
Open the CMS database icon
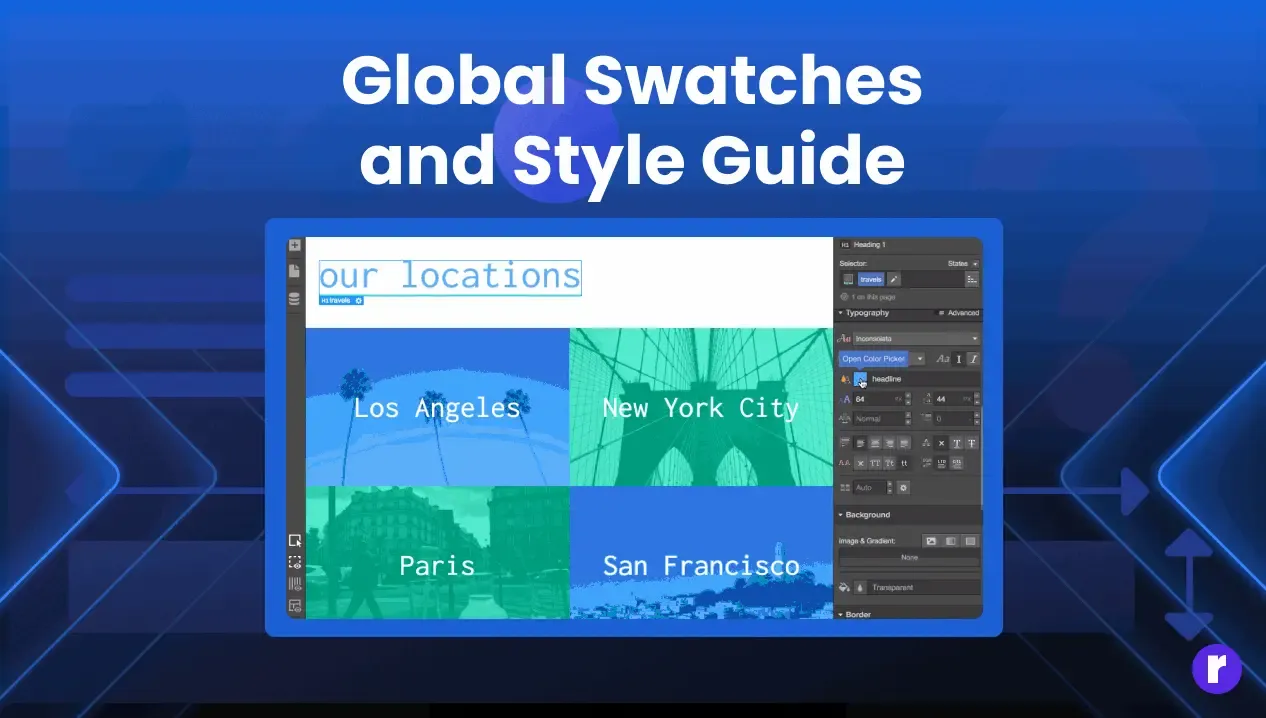pyautogui.click(x=294, y=299)
